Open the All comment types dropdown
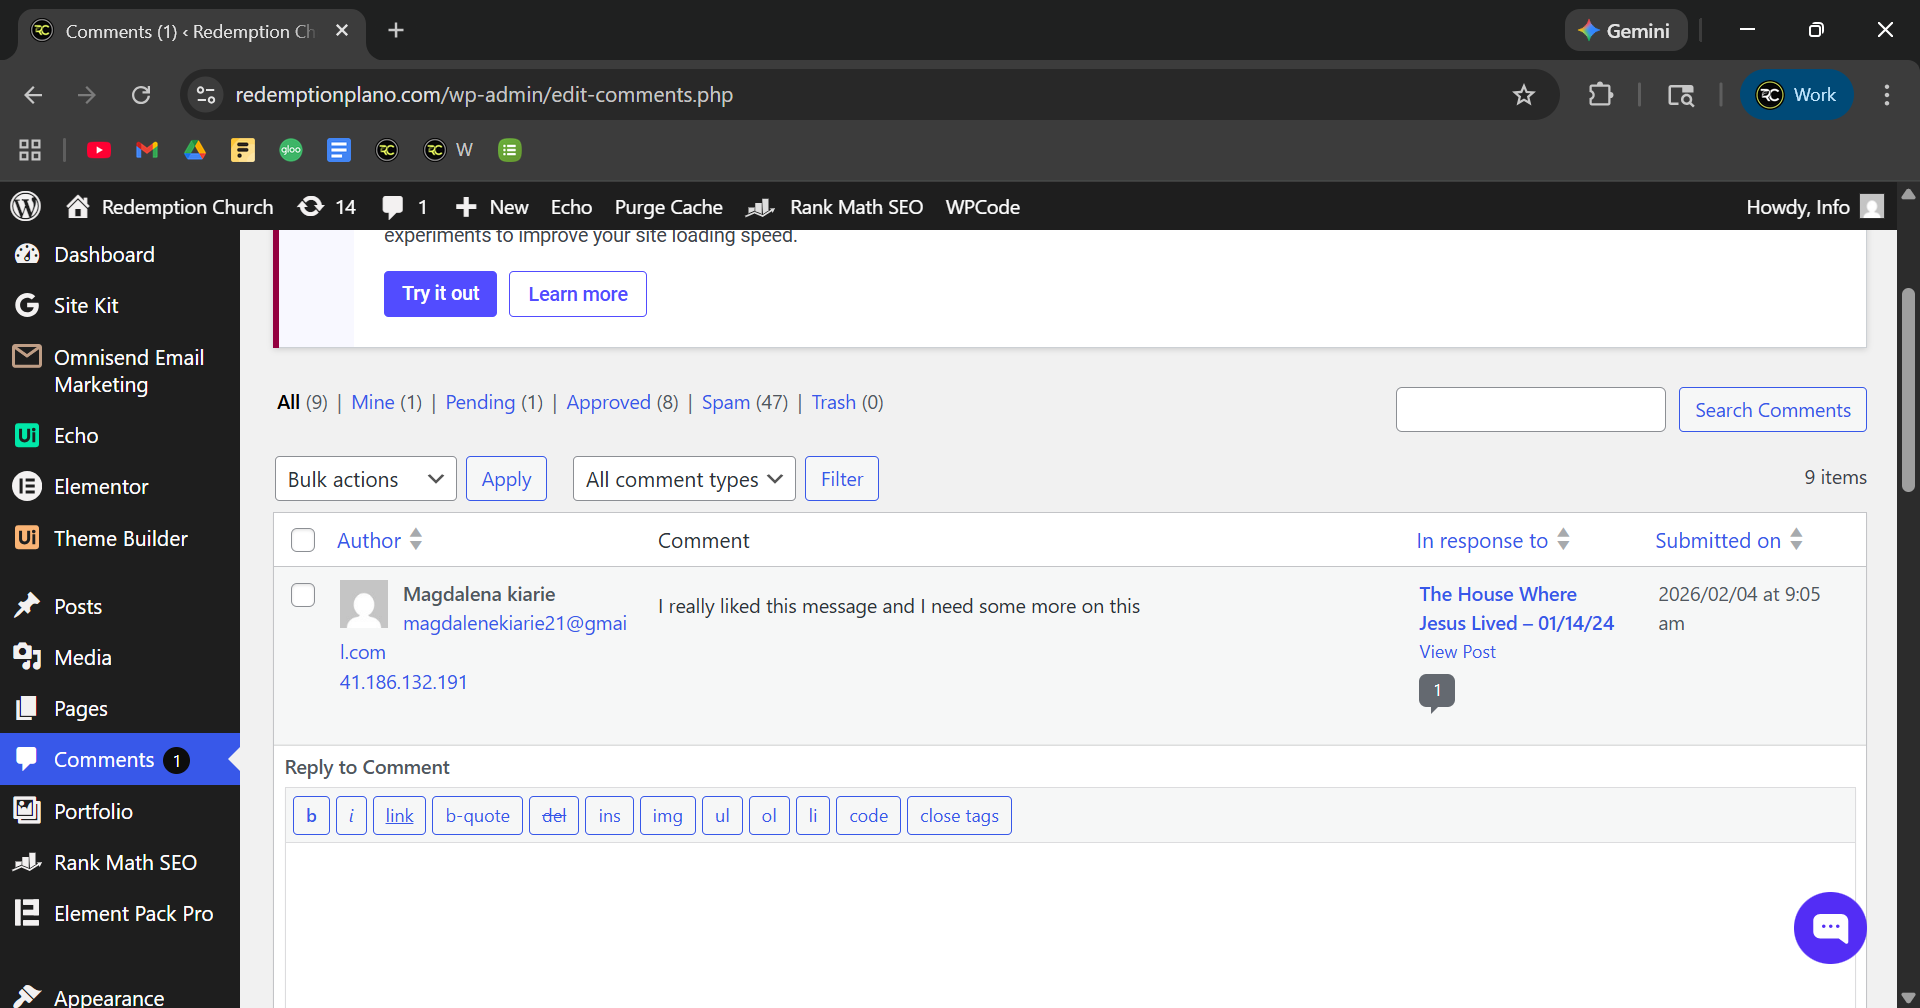Viewport: 1920px width, 1008px height. pyautogui.click(x=683, y=479)
